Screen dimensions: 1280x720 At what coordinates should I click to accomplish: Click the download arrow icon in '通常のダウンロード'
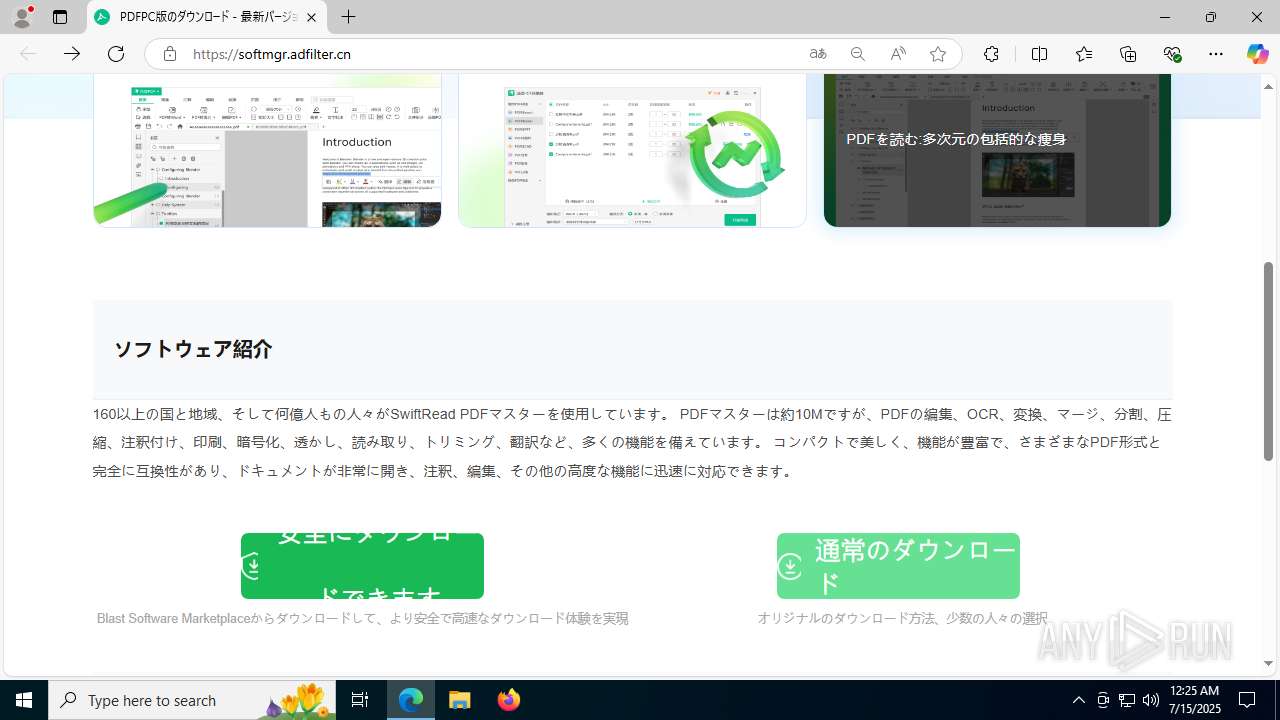click(x=790, y=567)
